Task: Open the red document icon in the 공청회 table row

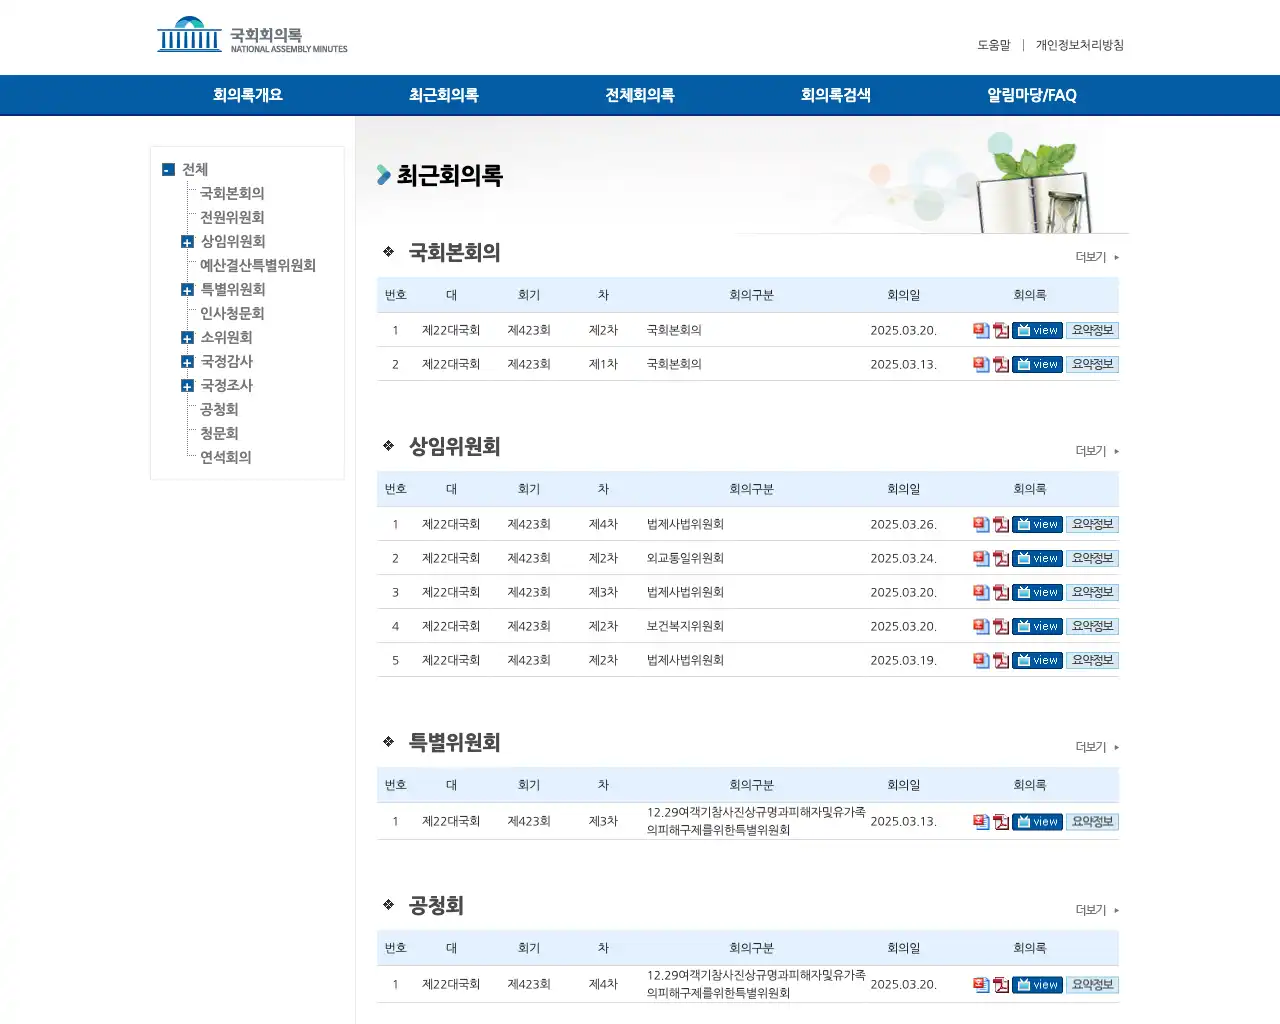Action: point(981,985)
